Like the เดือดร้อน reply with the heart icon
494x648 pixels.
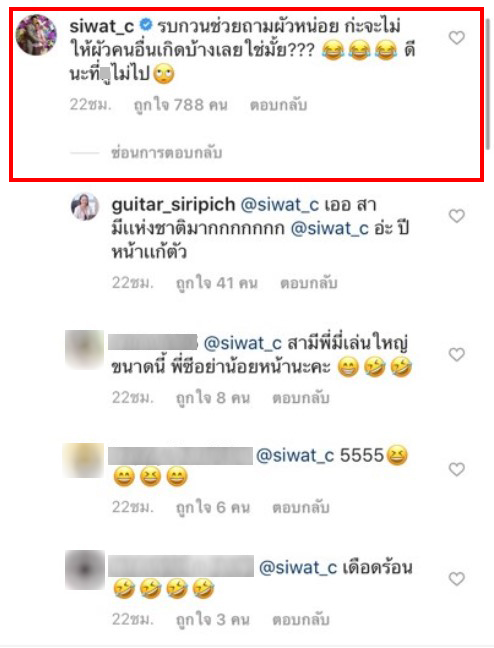[456, 579]
